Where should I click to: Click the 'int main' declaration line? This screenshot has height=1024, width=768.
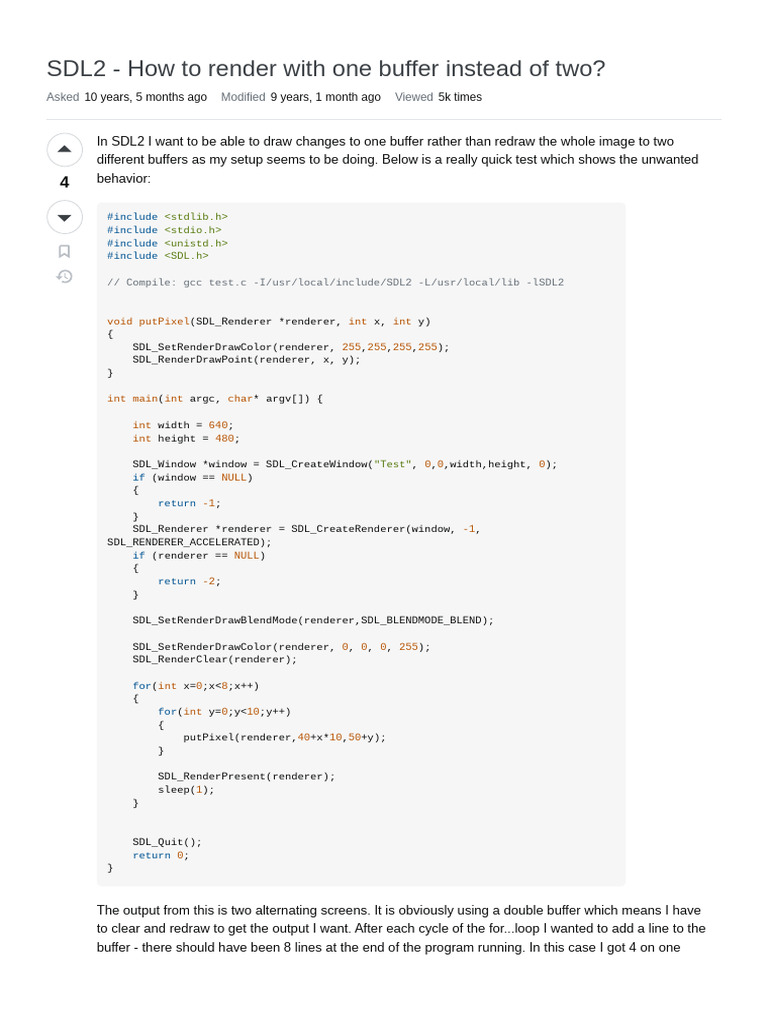(215, 399)
